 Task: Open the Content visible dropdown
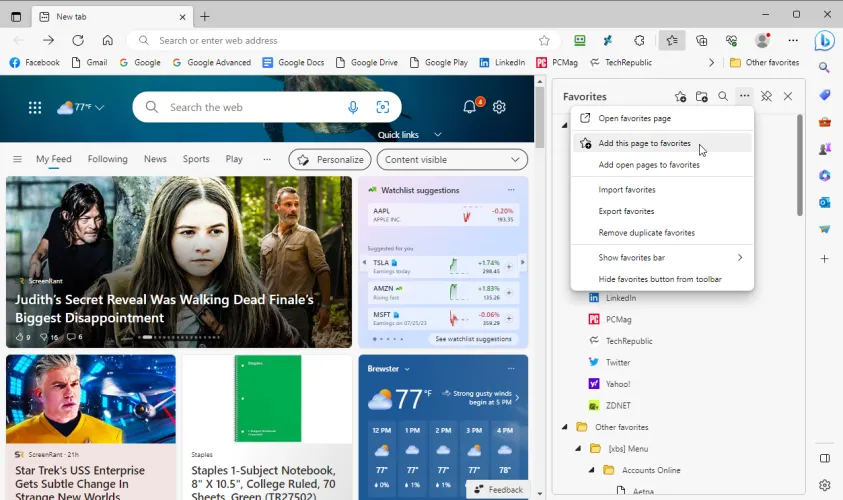coord(454,159)
